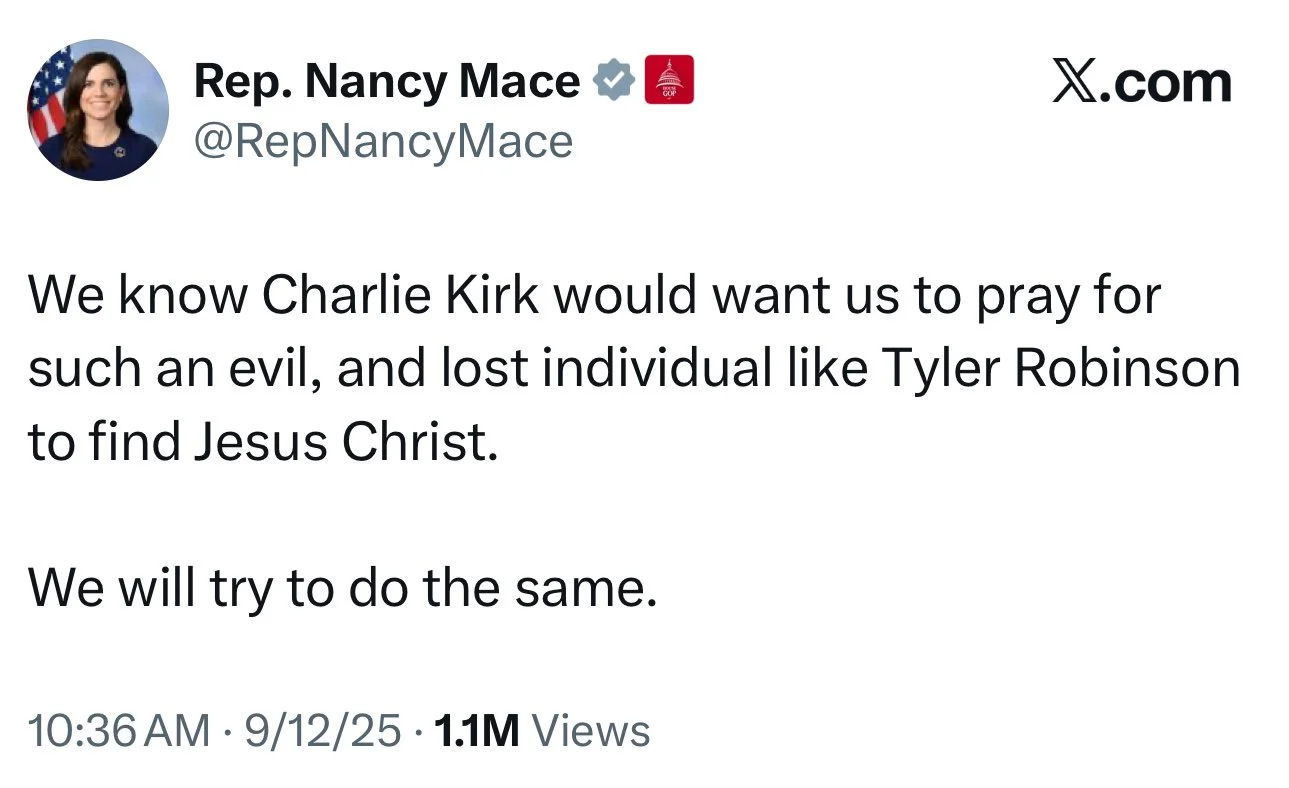Click the @RepNancyMace handle

click(383, 141)
